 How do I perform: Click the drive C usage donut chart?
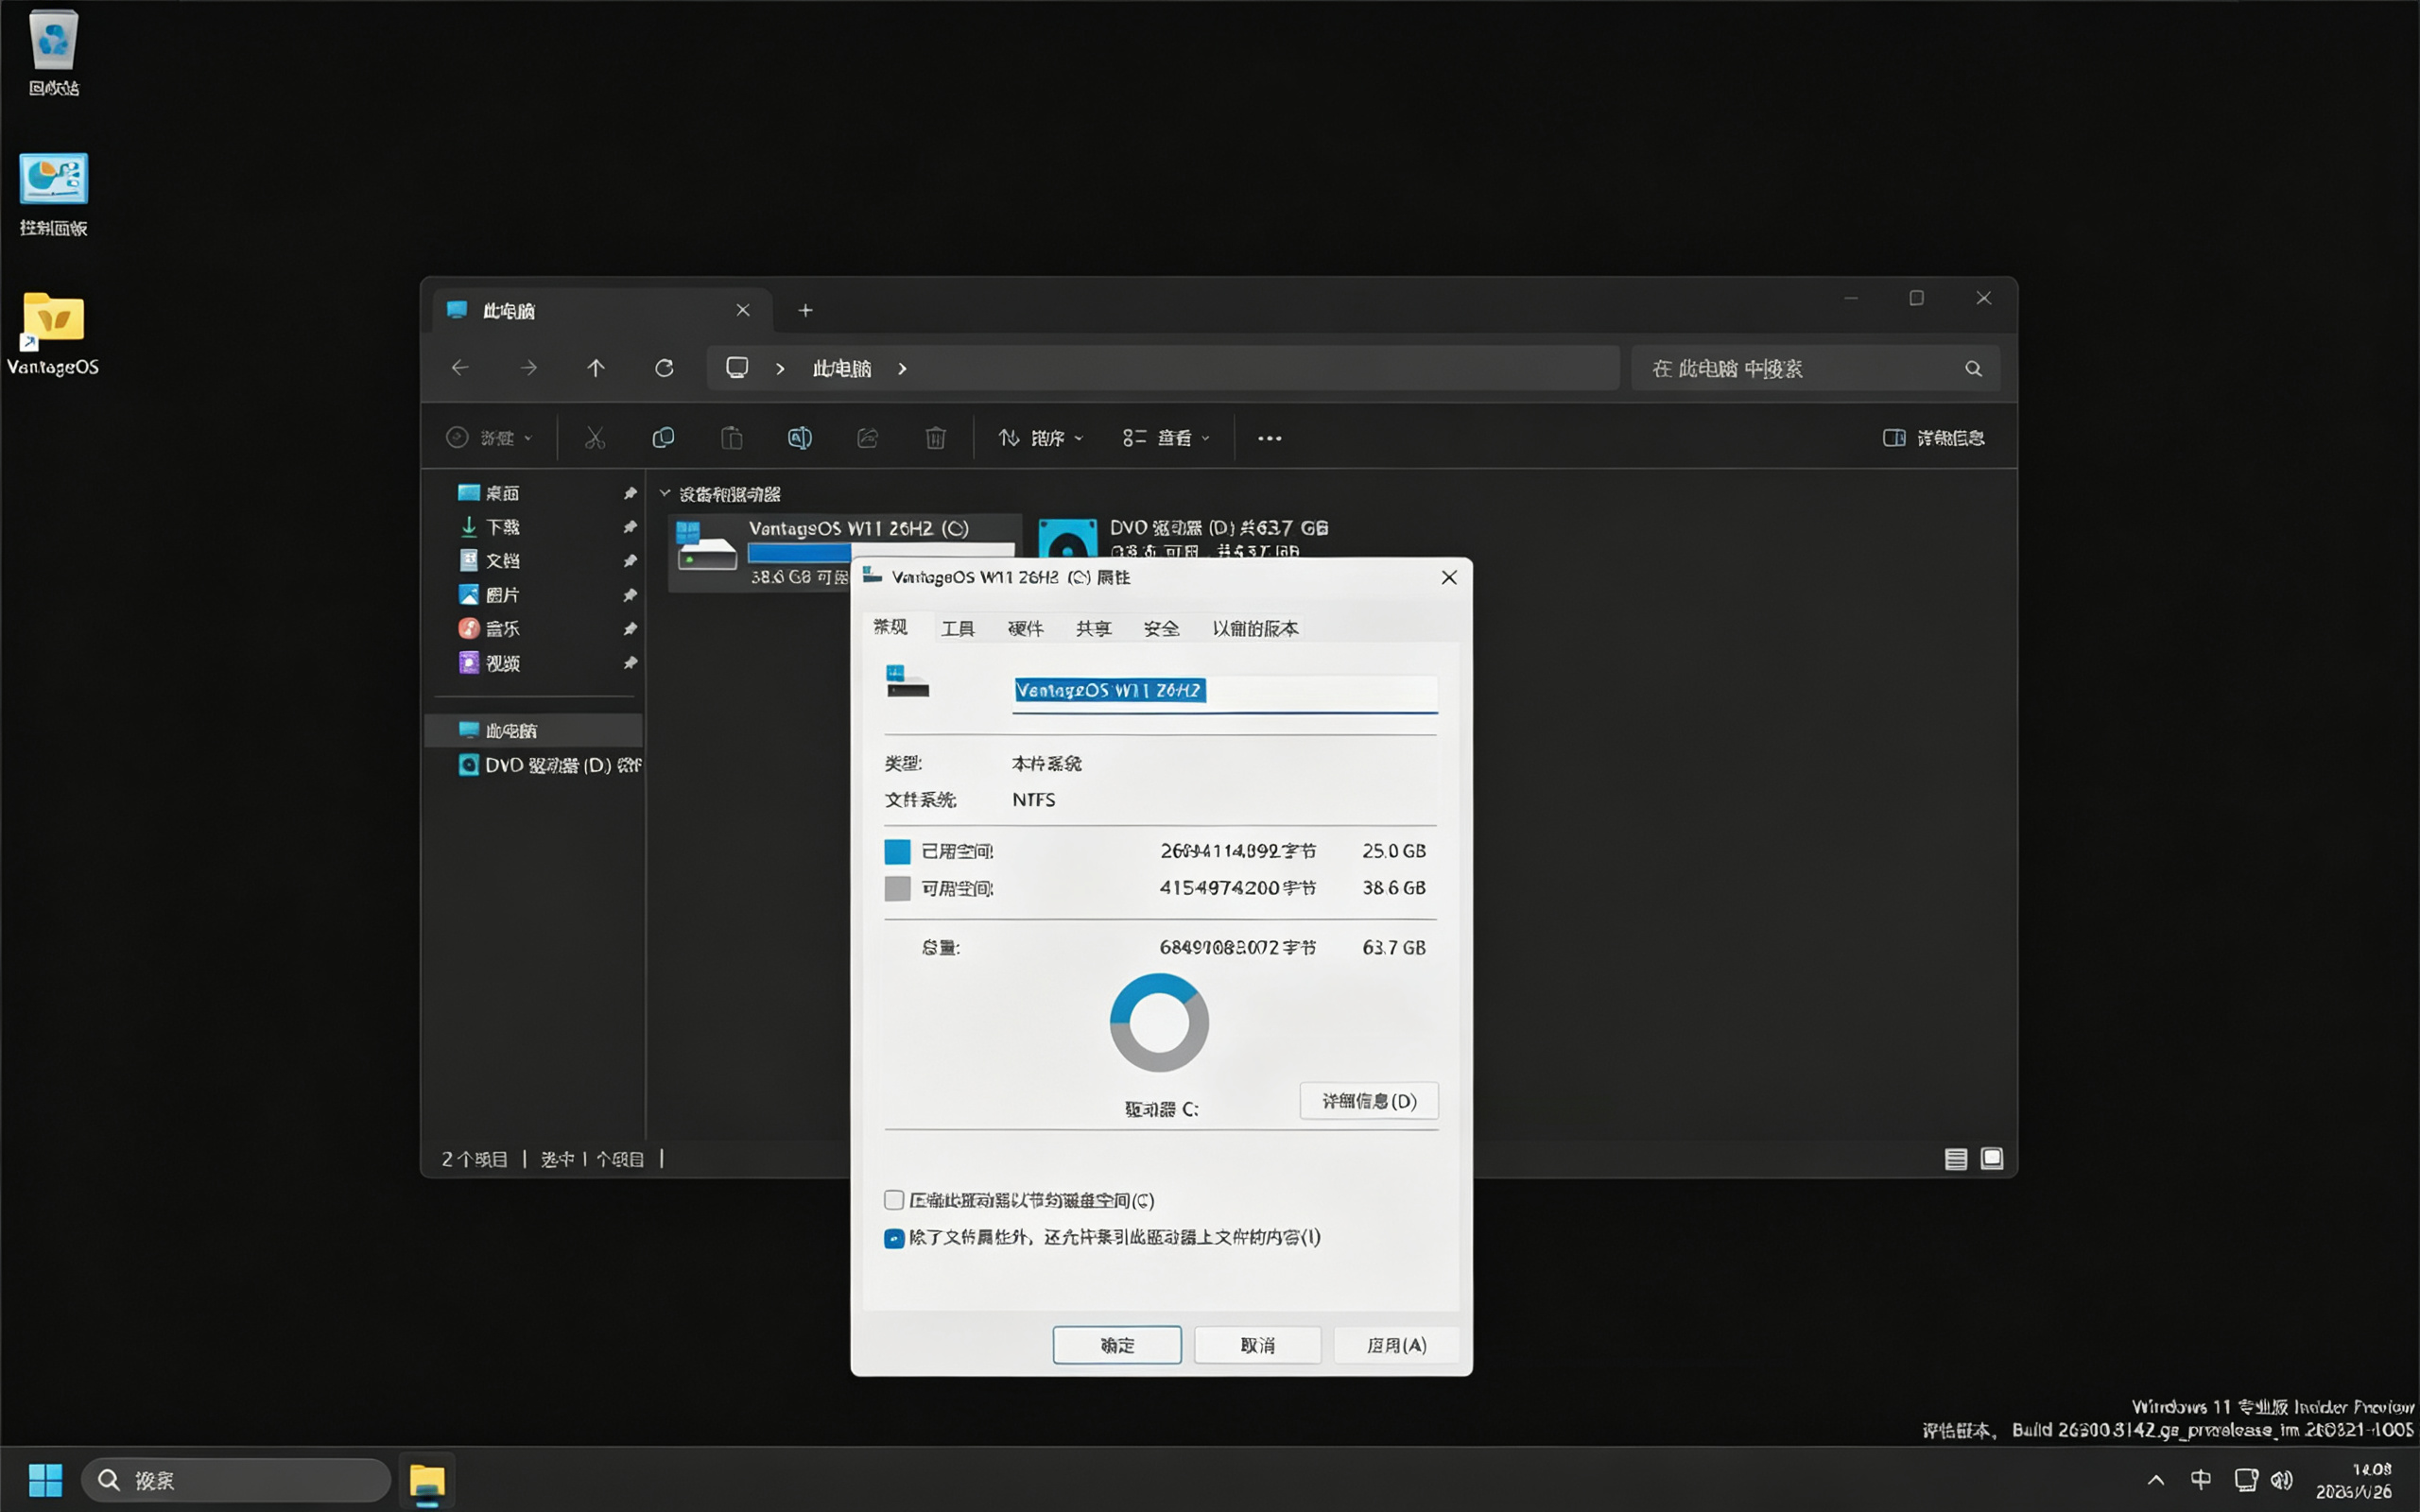tap(1159, 1022)
